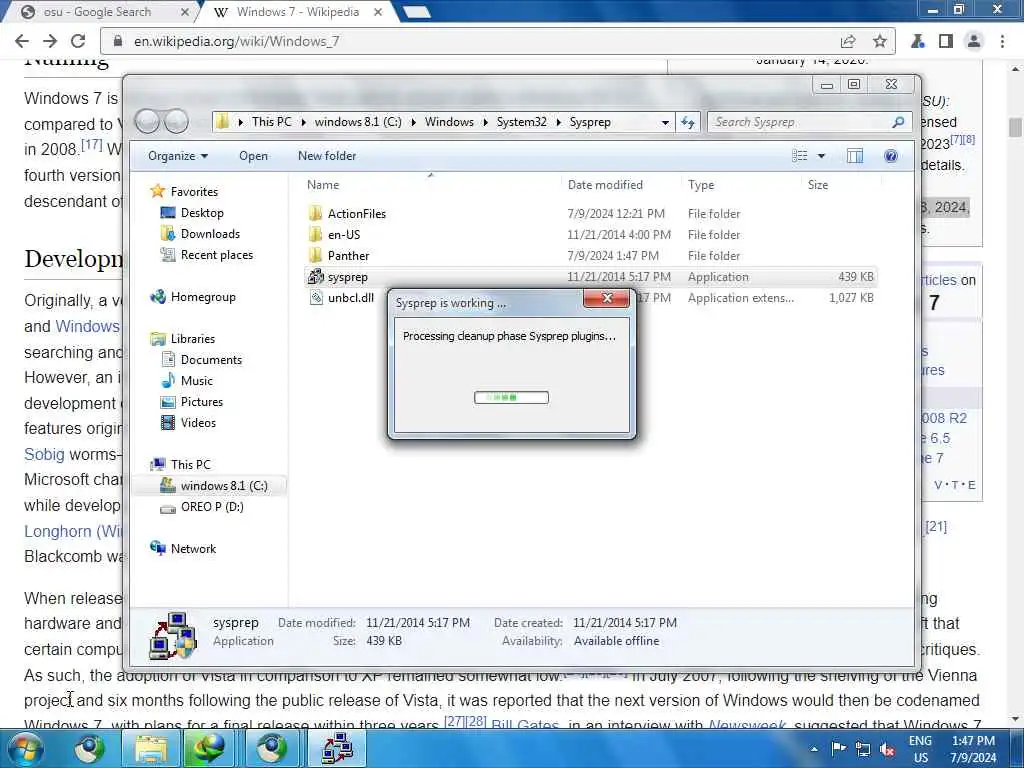Select the sysprep application file

click(x=347, y=277)
